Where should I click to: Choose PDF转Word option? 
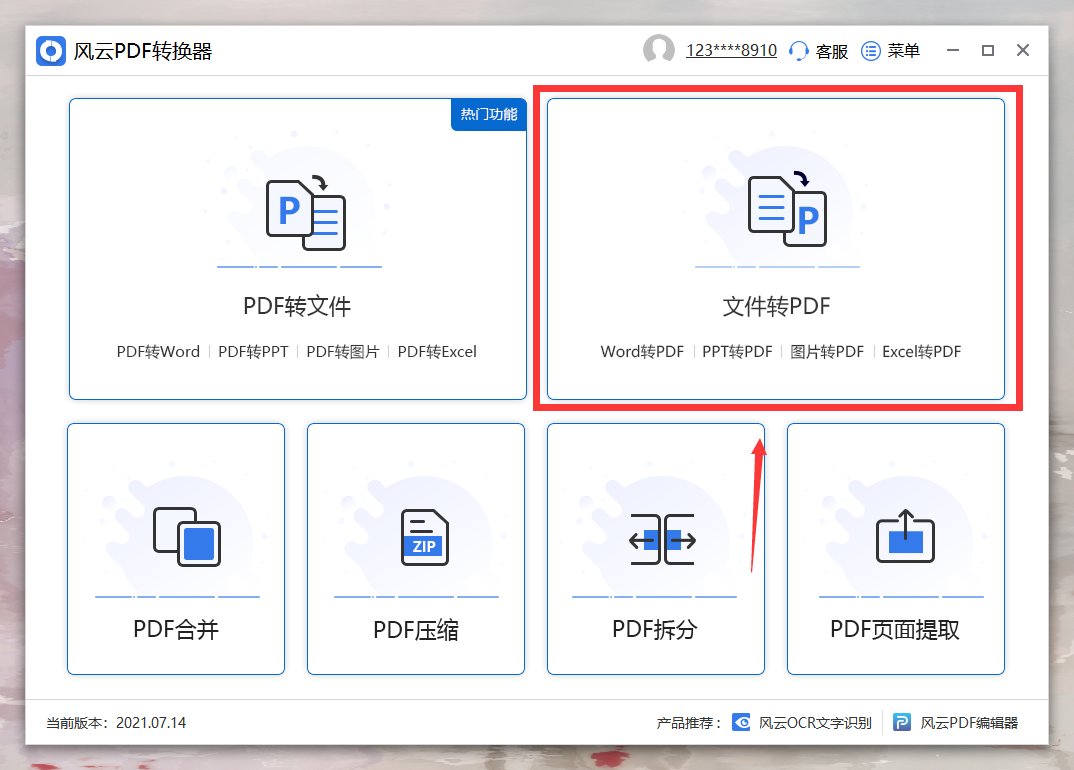pos(158,351)
